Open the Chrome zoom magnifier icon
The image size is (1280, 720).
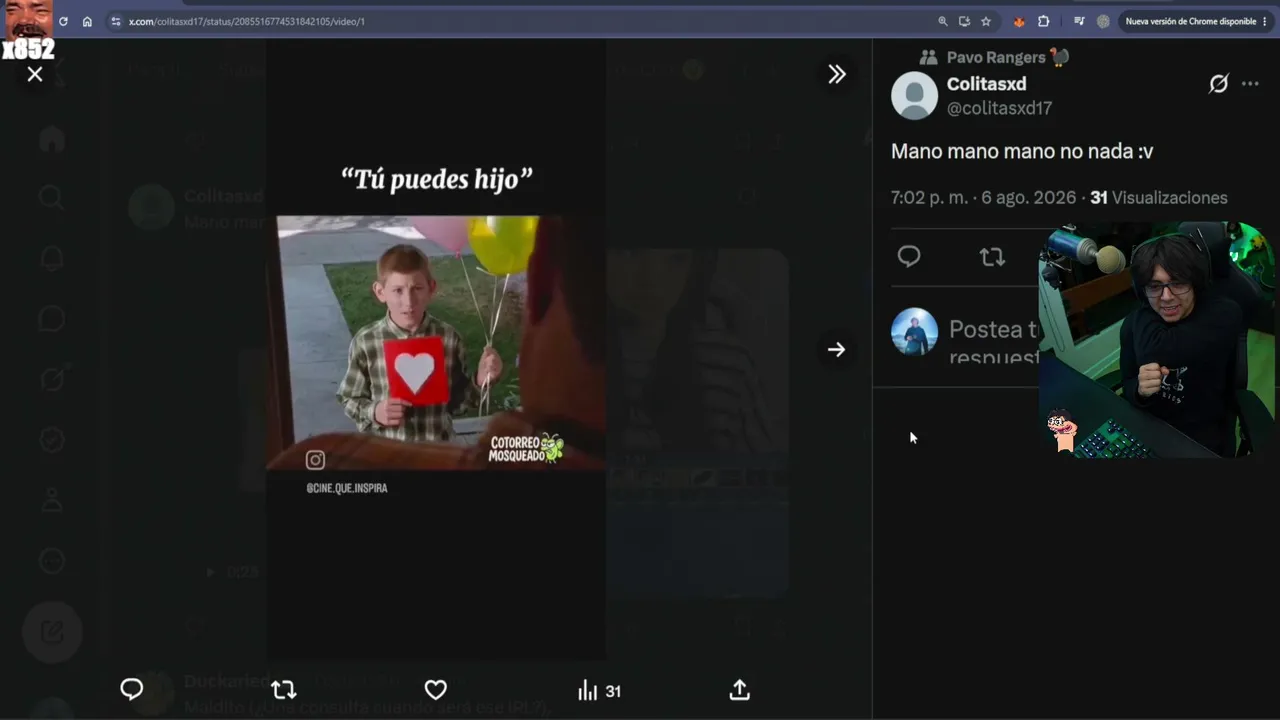coord(942,21)
